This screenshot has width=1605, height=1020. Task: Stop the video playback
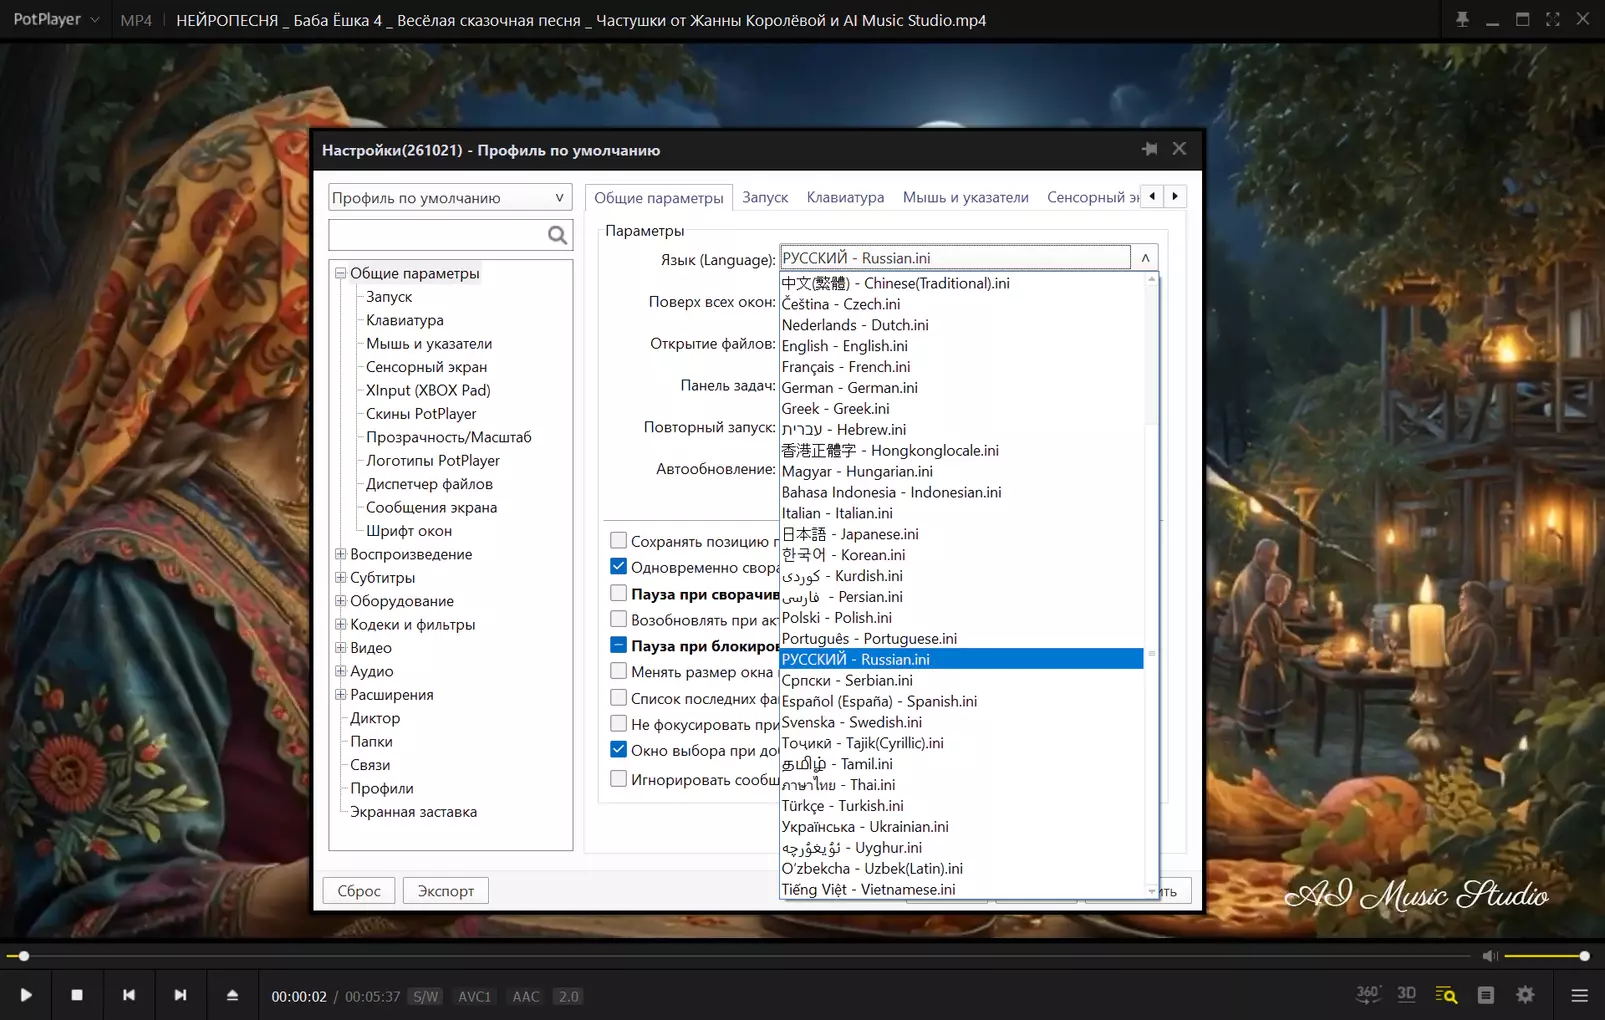tap(77, 995)
